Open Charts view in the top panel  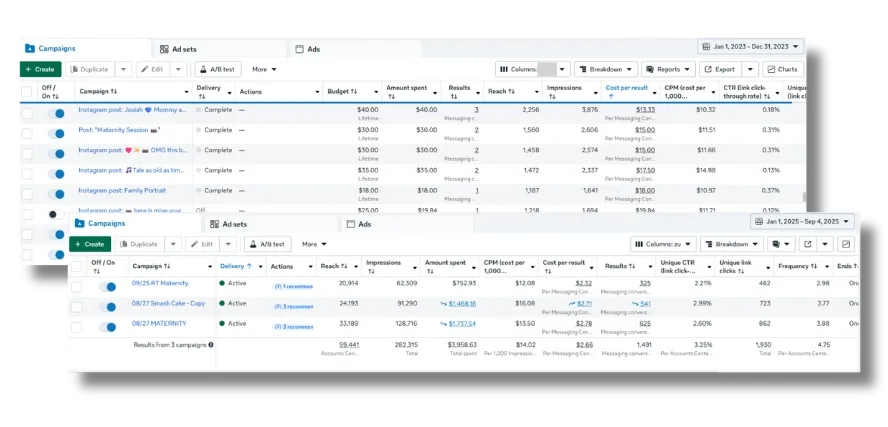(x=783, y=69)
